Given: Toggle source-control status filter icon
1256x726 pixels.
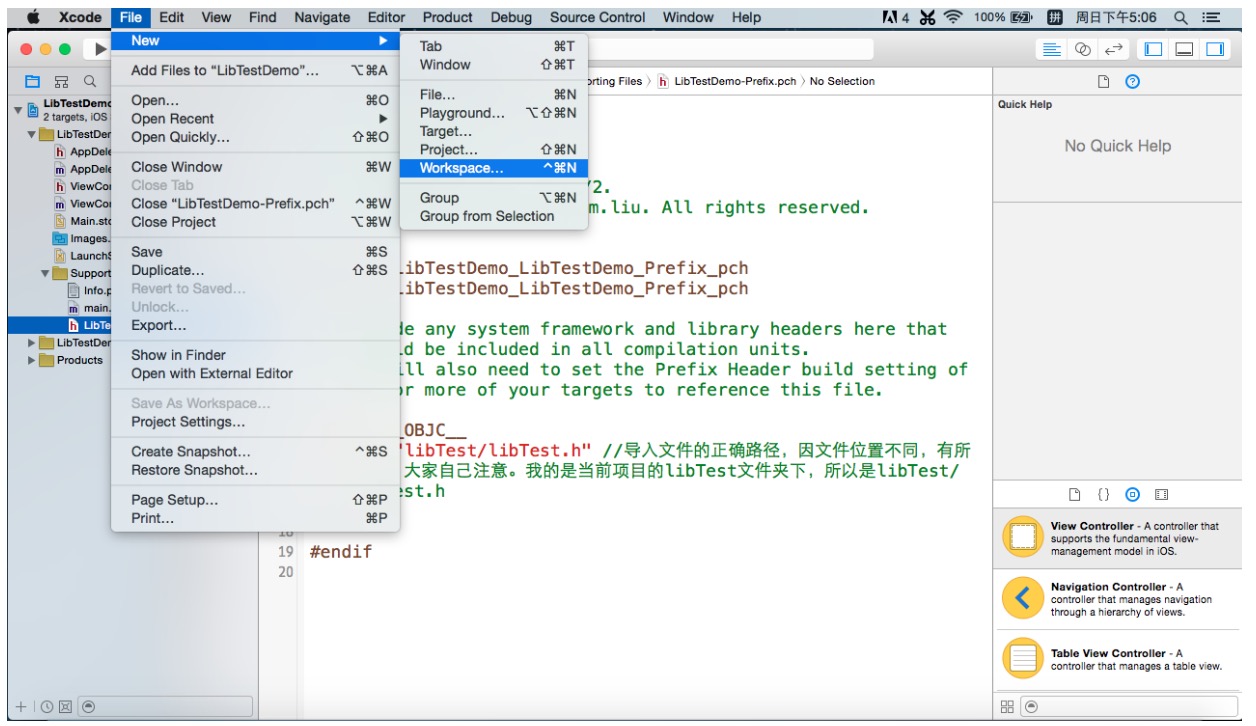Looking at the screenshot, I should 65,707.
